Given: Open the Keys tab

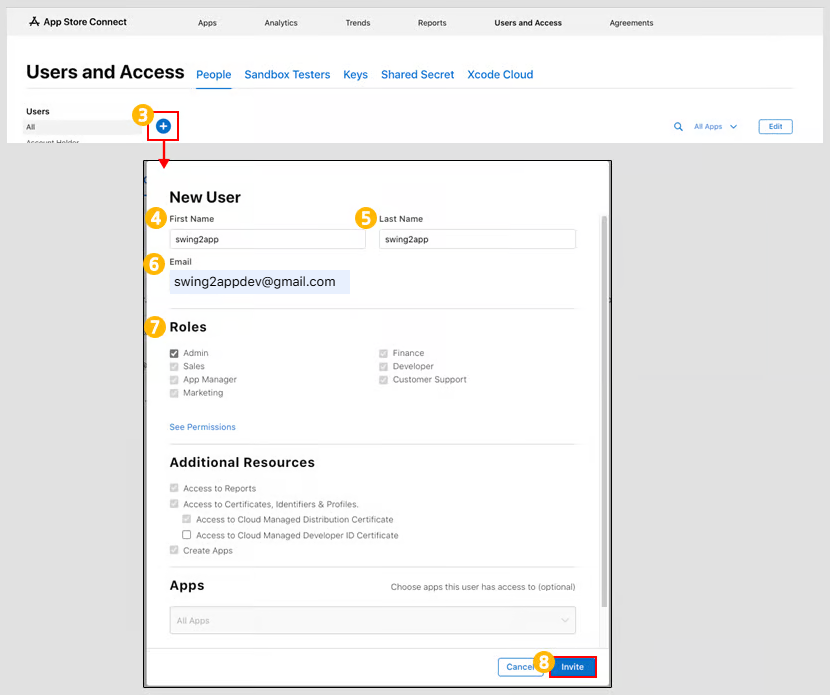Looking at the screenshot, I should click(x=355, y=75).
